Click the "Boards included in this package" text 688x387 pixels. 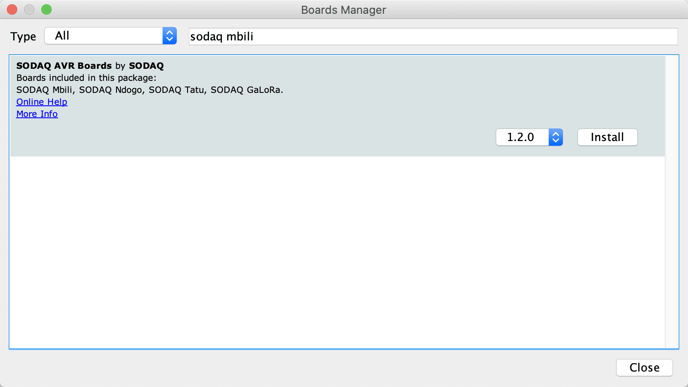(x=86, y=78)
